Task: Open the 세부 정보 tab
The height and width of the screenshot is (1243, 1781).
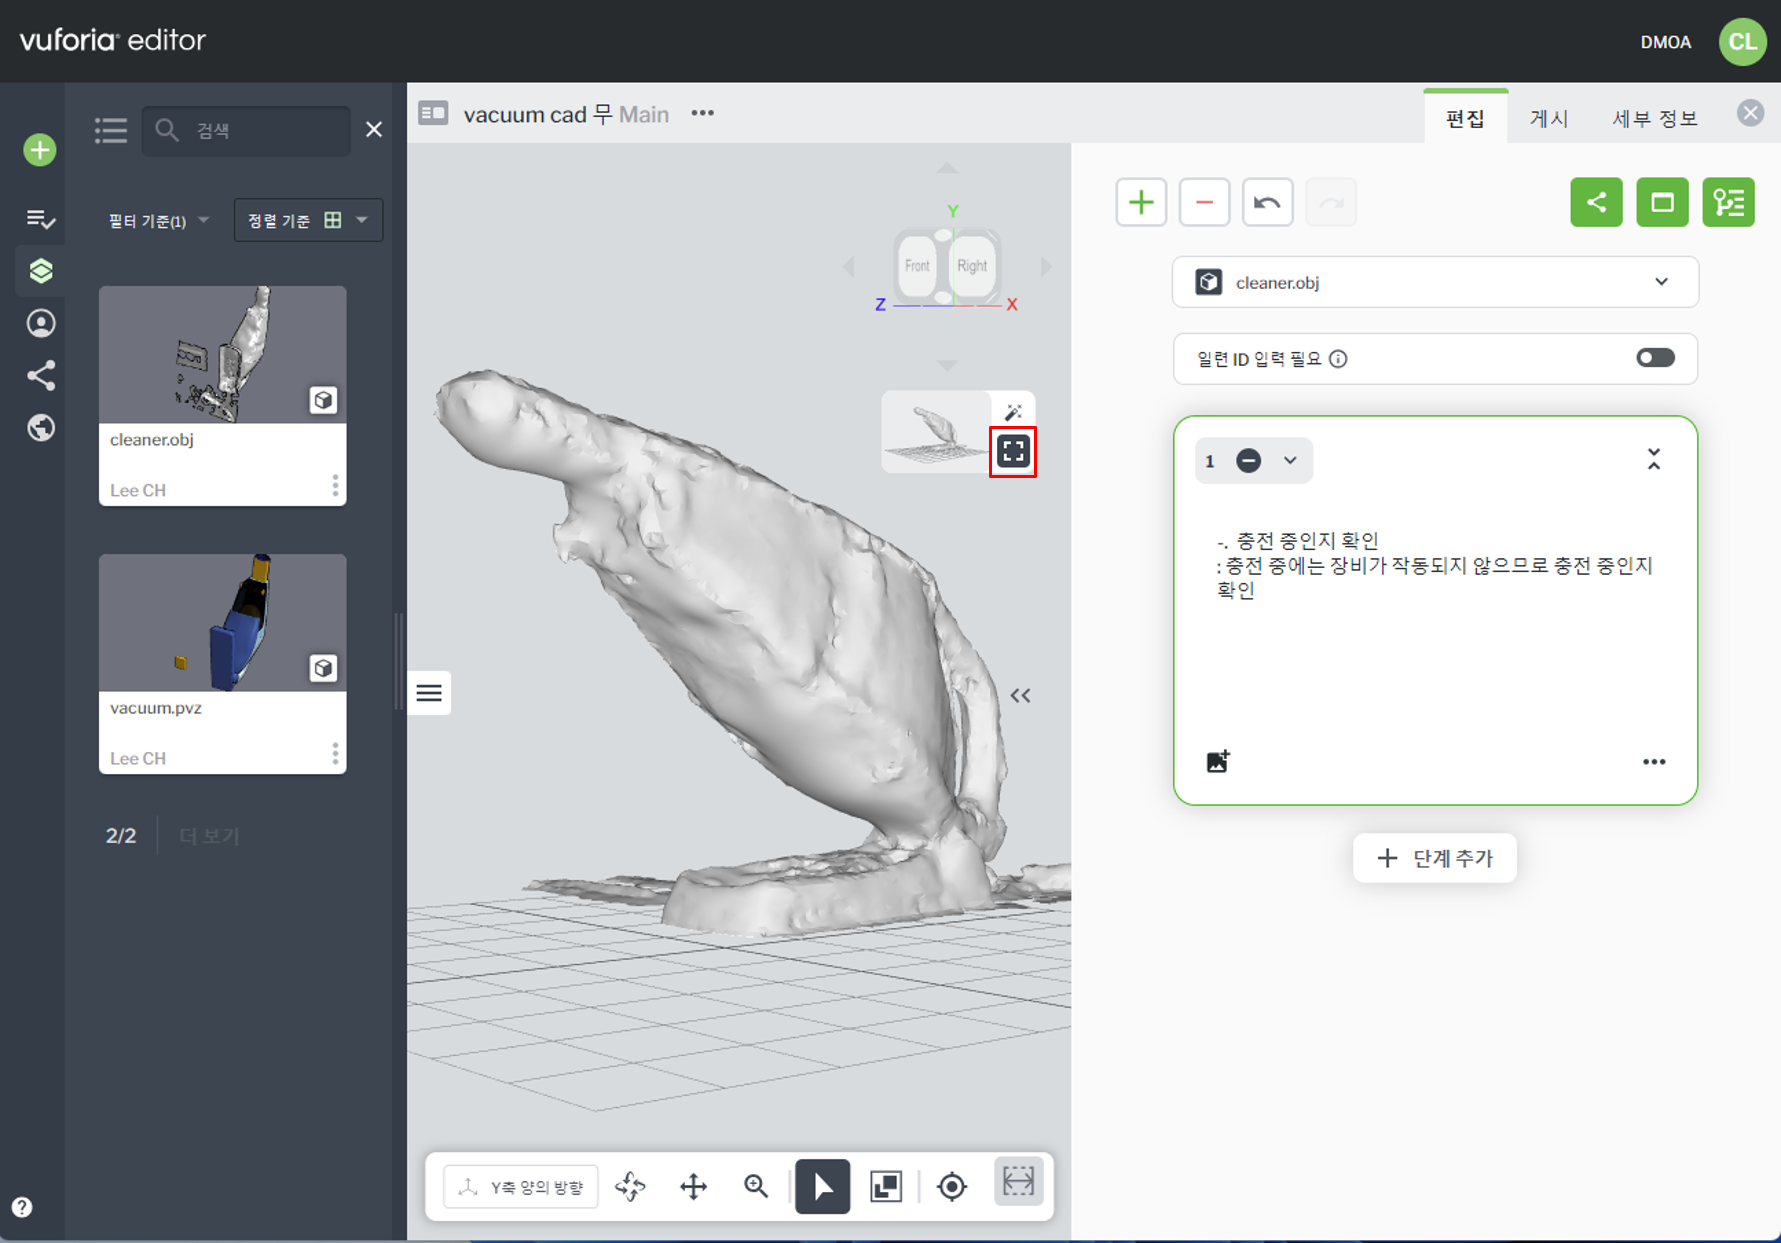Action: [1654, 118]
